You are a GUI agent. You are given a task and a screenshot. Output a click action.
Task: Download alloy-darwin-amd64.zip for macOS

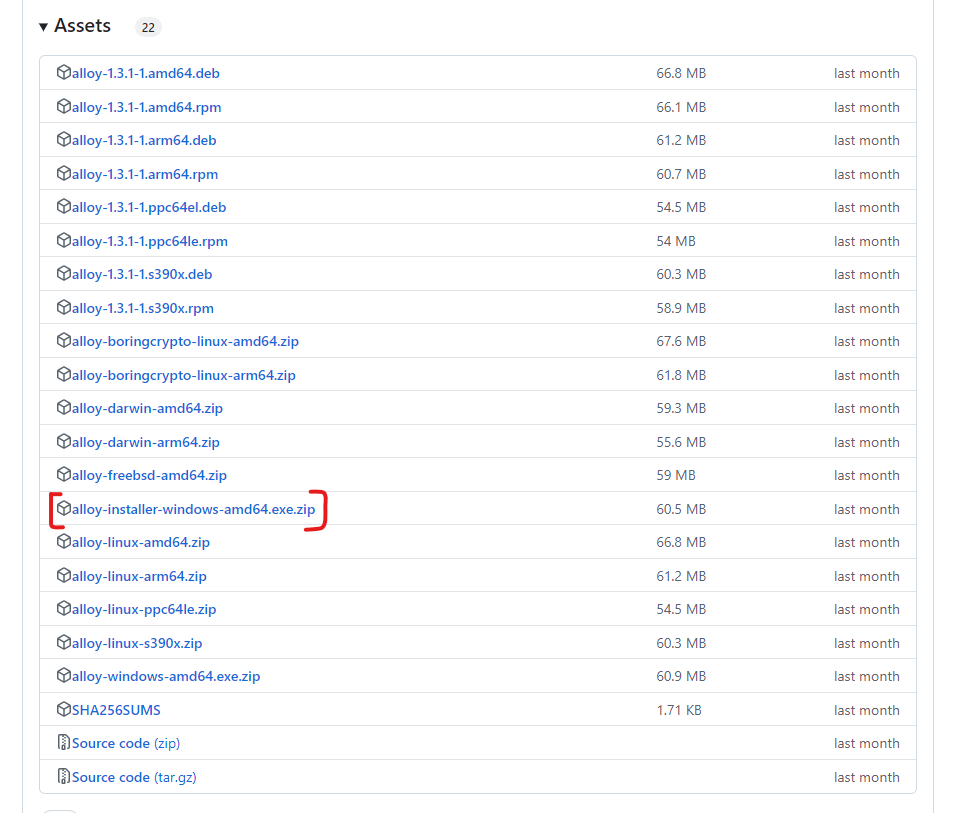point(147,408)
